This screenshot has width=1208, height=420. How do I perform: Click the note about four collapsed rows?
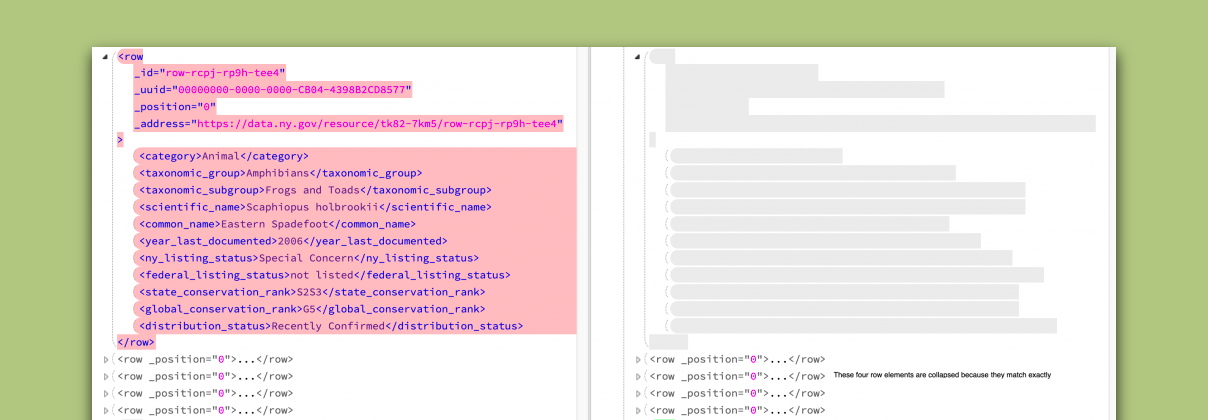(x=941, y=375)
